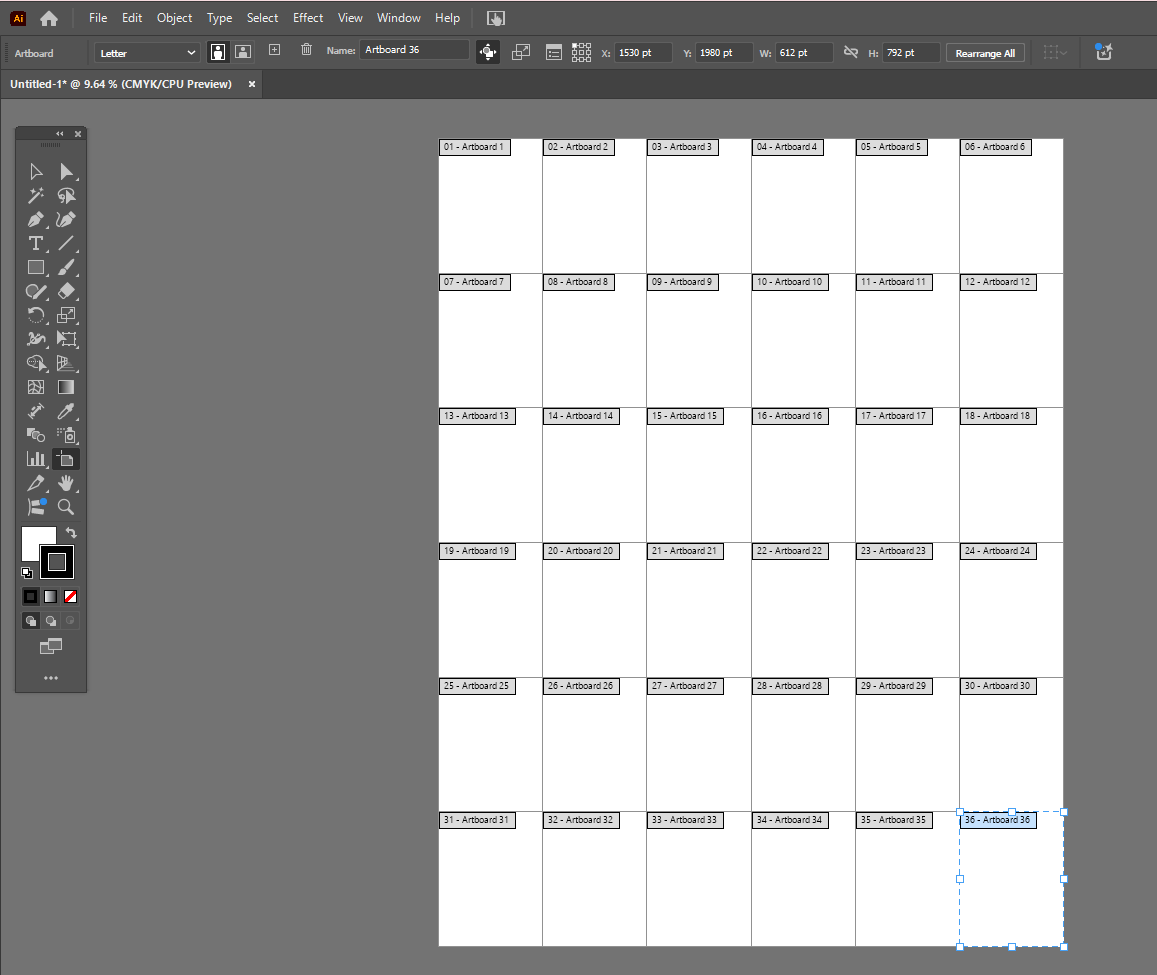This screenshot has height=975, width=1157.
Task: Click Rearrange All grid icon
Action: click(581, 52)
